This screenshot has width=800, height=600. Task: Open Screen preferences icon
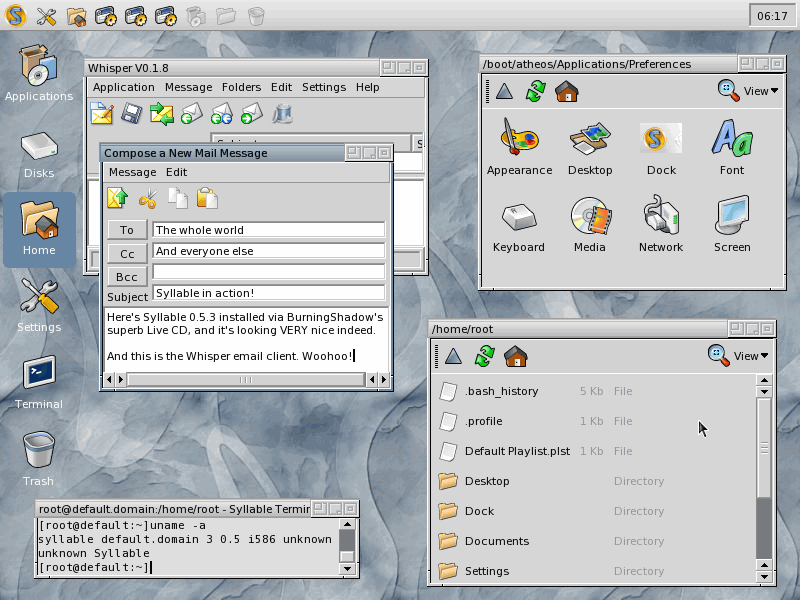coord(732,224)
